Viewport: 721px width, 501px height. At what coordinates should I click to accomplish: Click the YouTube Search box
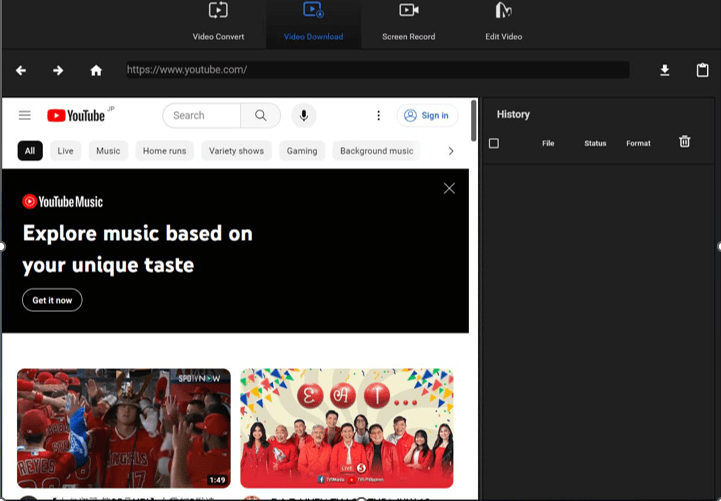[202, 115]
